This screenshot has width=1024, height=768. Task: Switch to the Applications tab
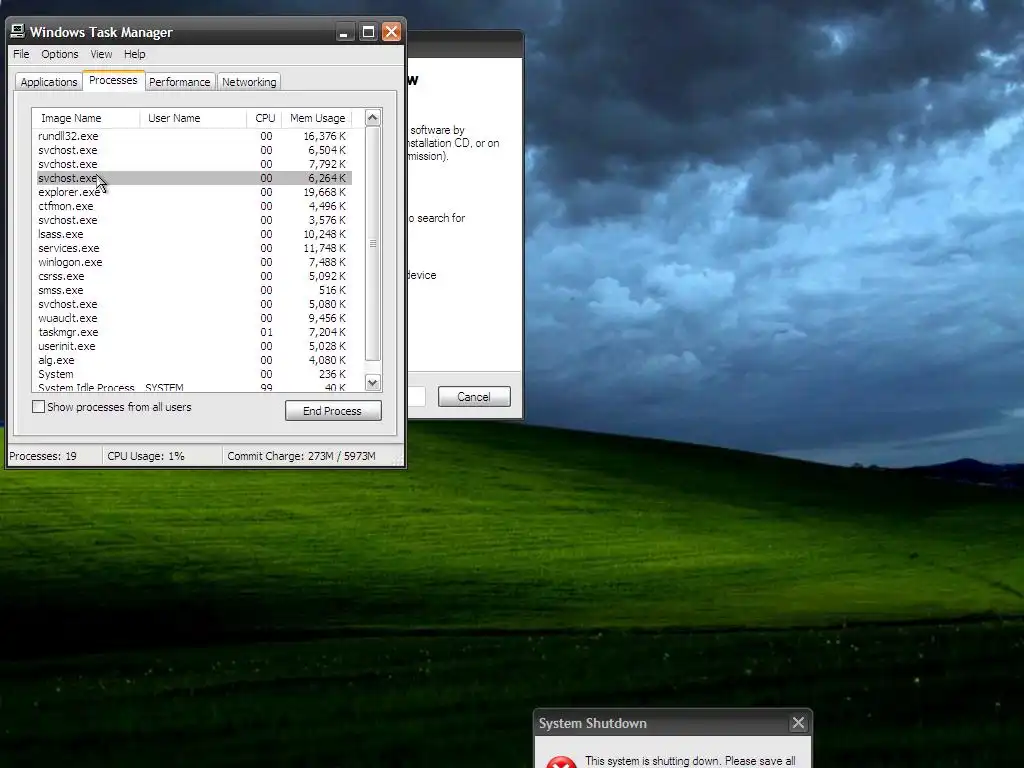pyautogui.click(x=49, y=82)
